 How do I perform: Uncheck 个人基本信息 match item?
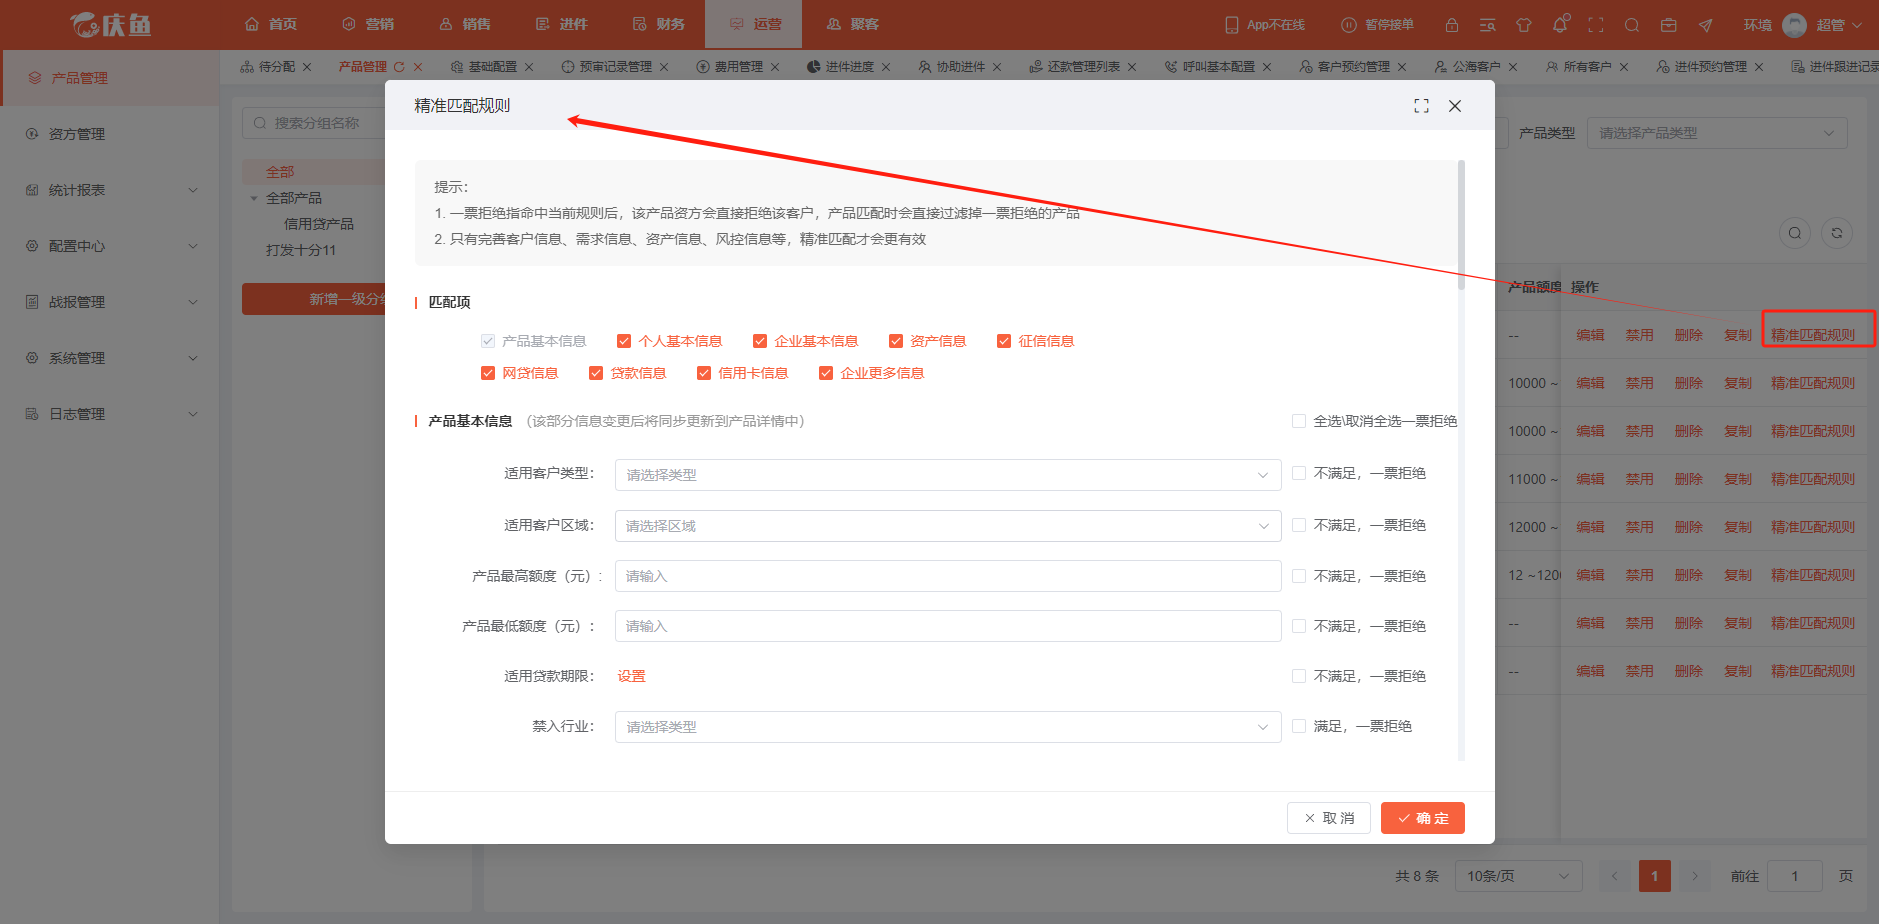tap(624, 341)
